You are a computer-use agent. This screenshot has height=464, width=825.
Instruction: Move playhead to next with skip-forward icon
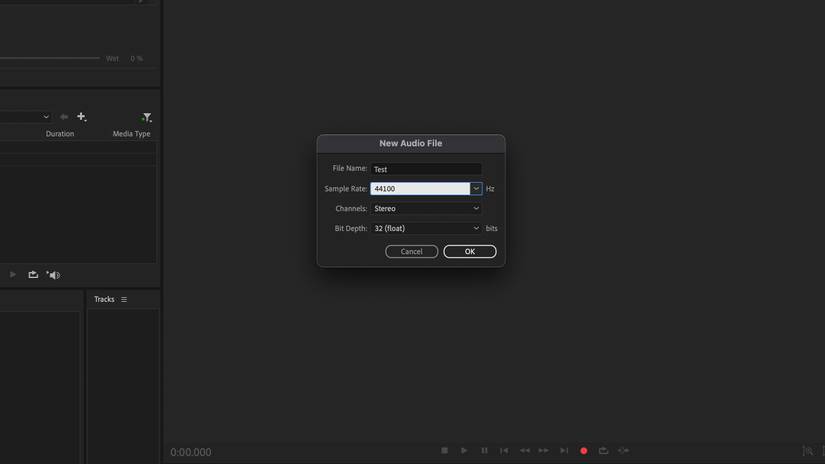tap(564, 450)
